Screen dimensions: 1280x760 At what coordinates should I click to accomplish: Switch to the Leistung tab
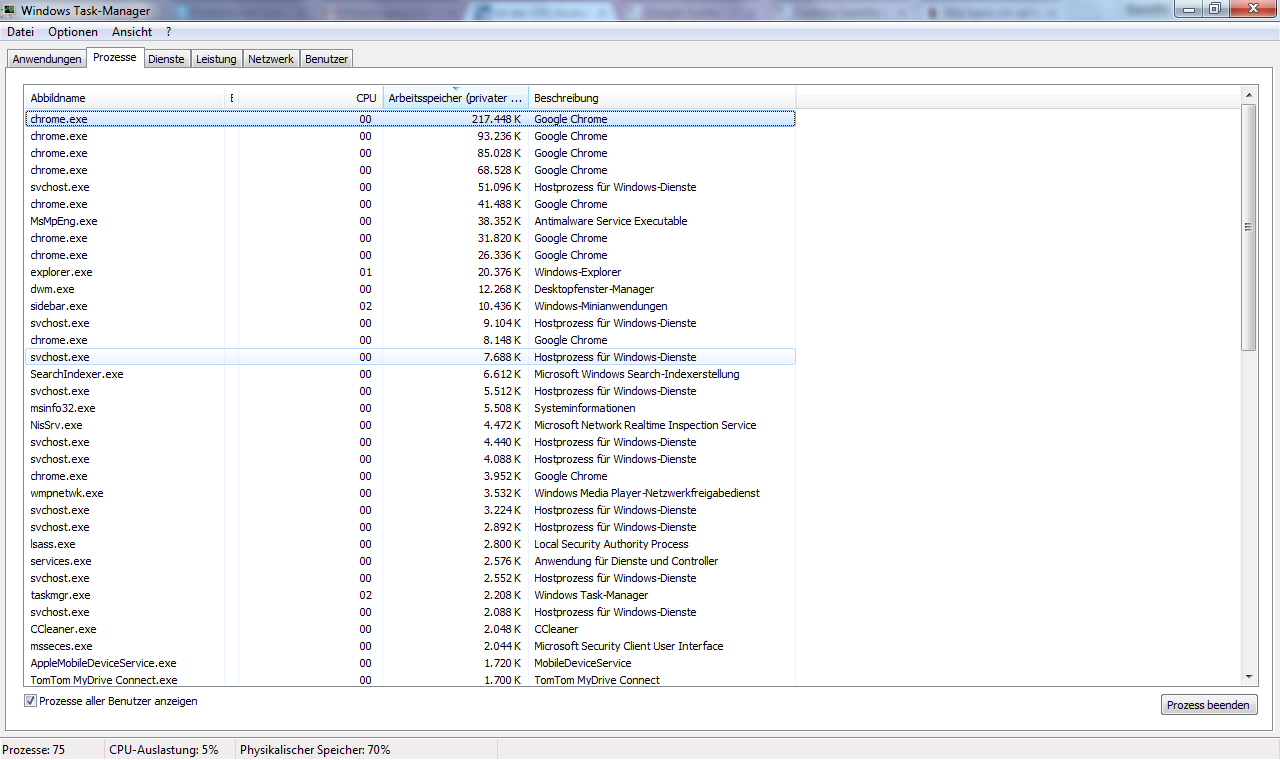216,59
